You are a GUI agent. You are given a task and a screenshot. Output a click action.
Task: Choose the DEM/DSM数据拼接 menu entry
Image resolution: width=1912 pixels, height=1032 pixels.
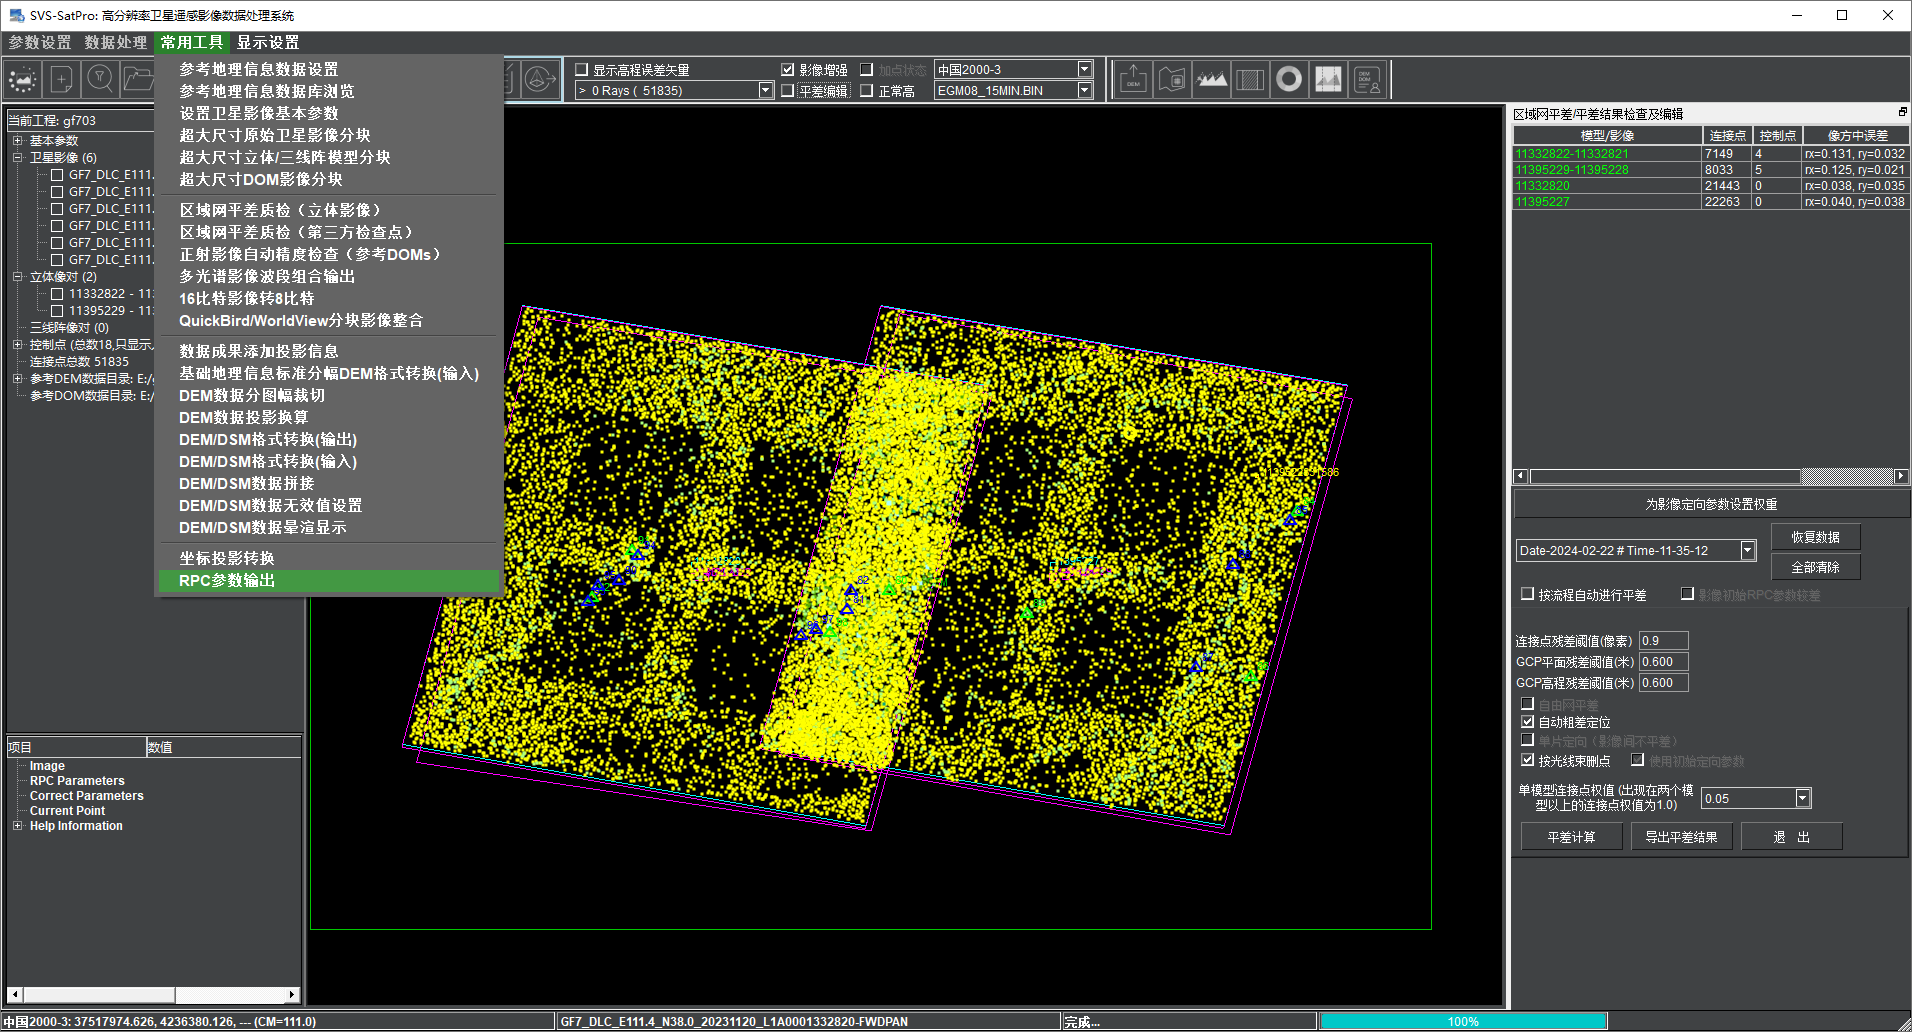(246, 484)
